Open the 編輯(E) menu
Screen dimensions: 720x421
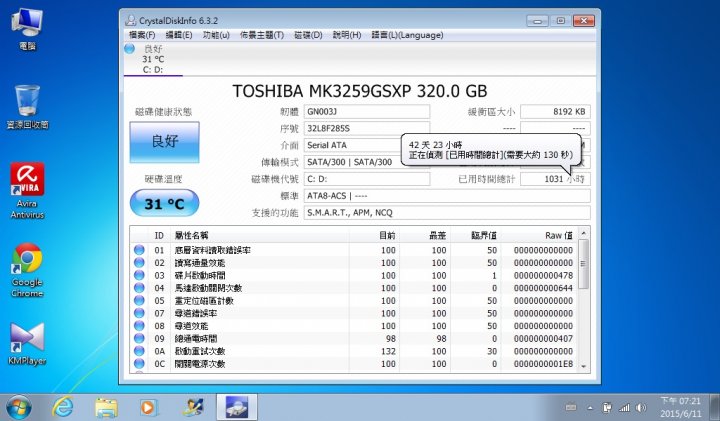(x=179, y=35)
